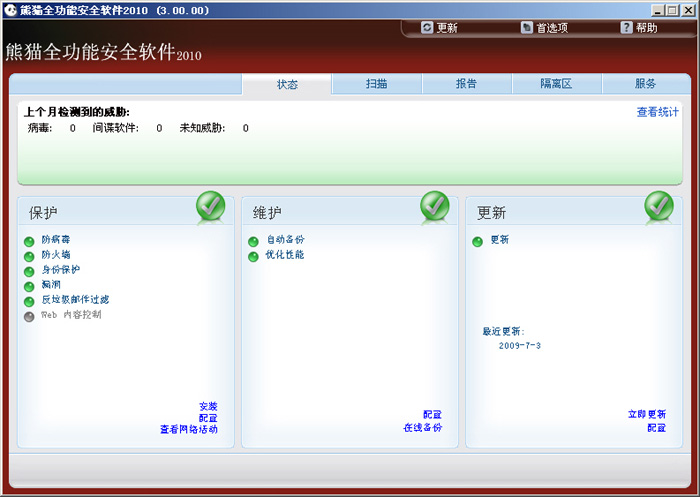This screenshot has height=497, width=700.
Task: Open the 漏洞 link
Action: pos(51,284)
